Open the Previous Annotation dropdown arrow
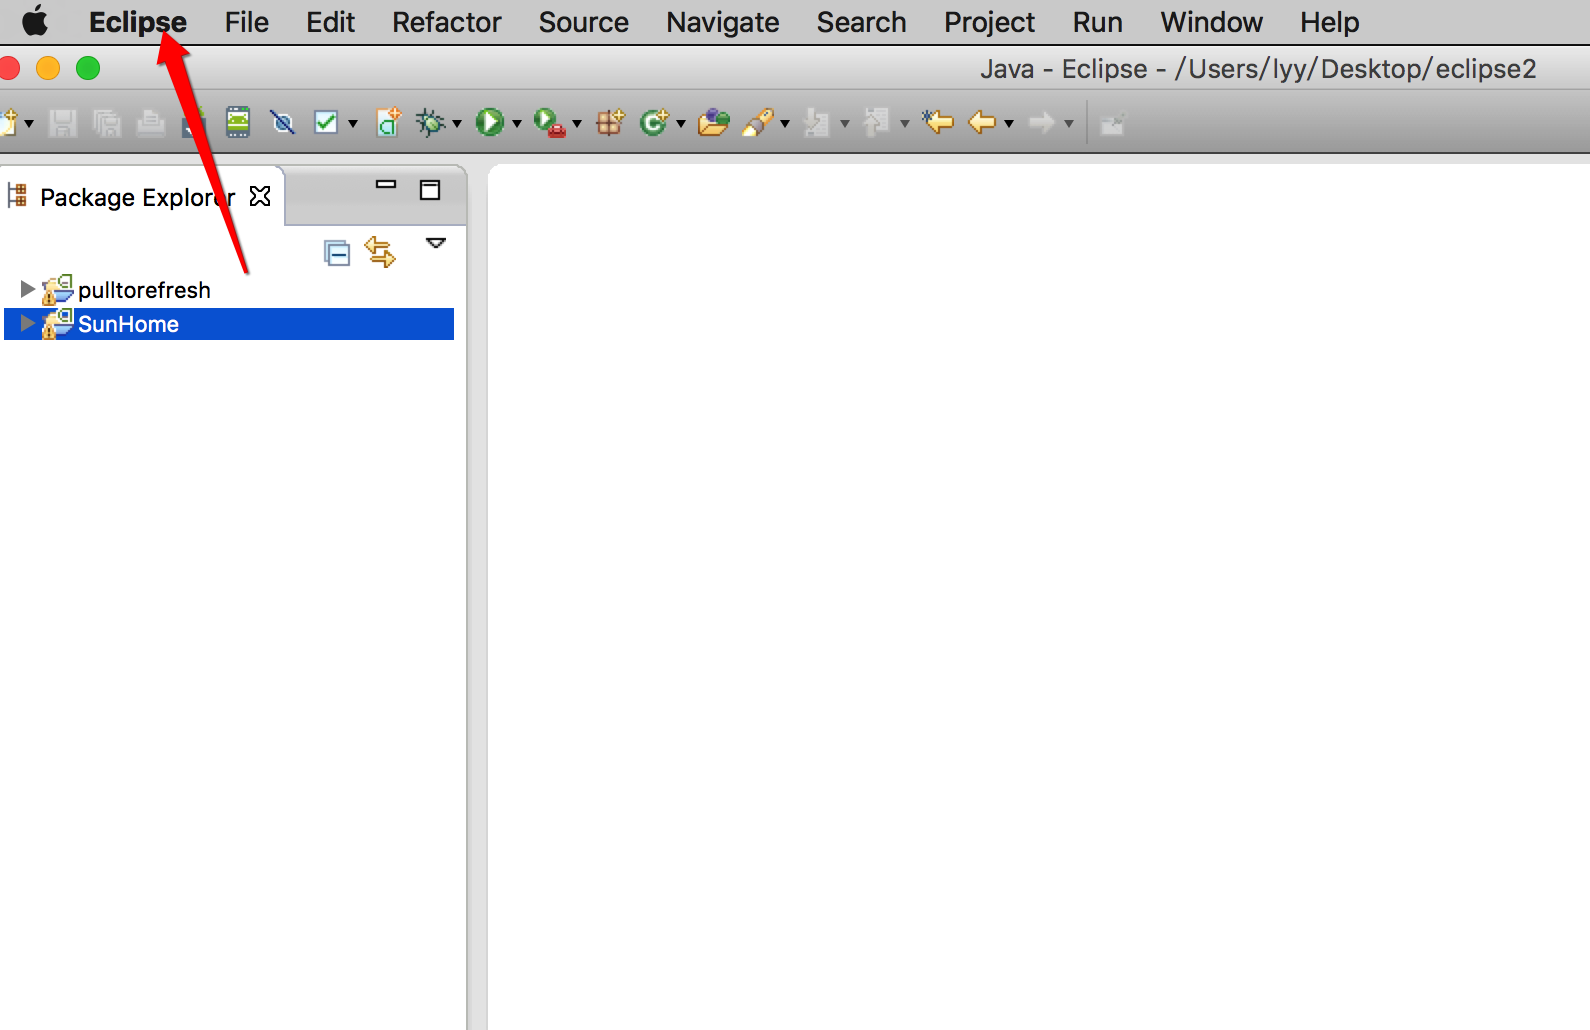 pyautogui.click(x=905, y=124)
